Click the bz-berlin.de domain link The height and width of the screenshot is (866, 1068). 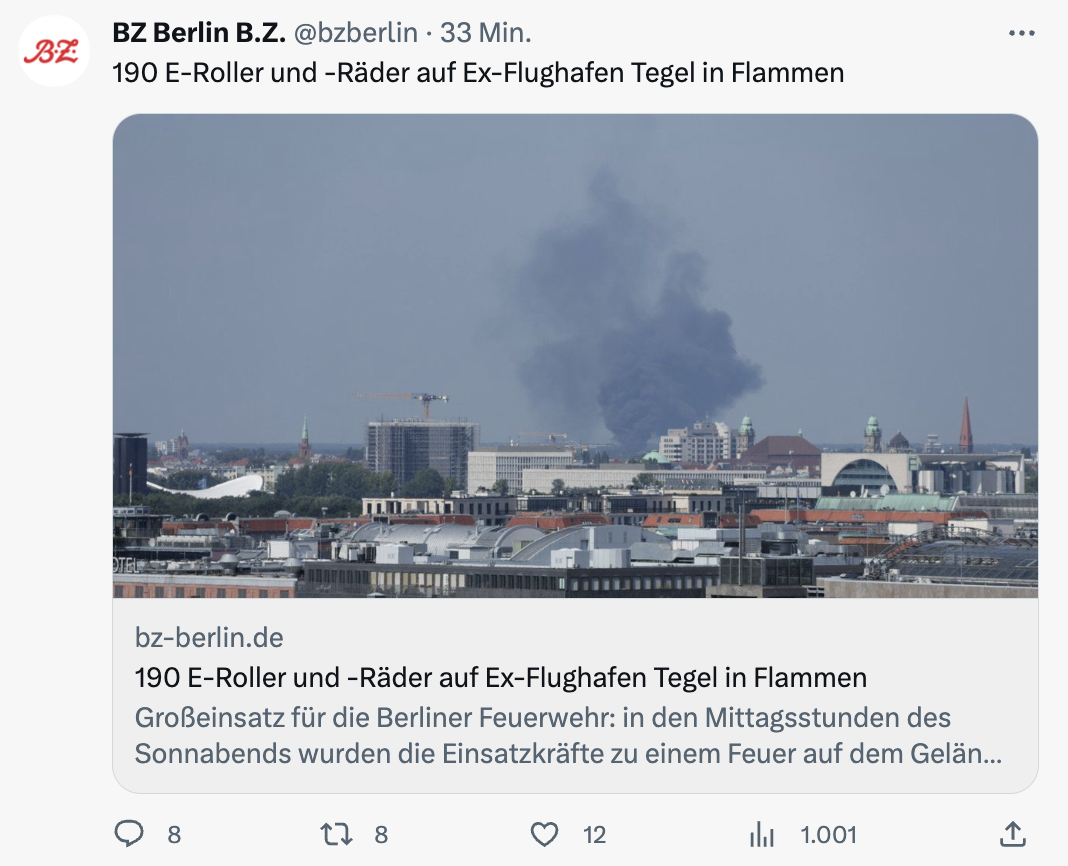click(209, 638)
